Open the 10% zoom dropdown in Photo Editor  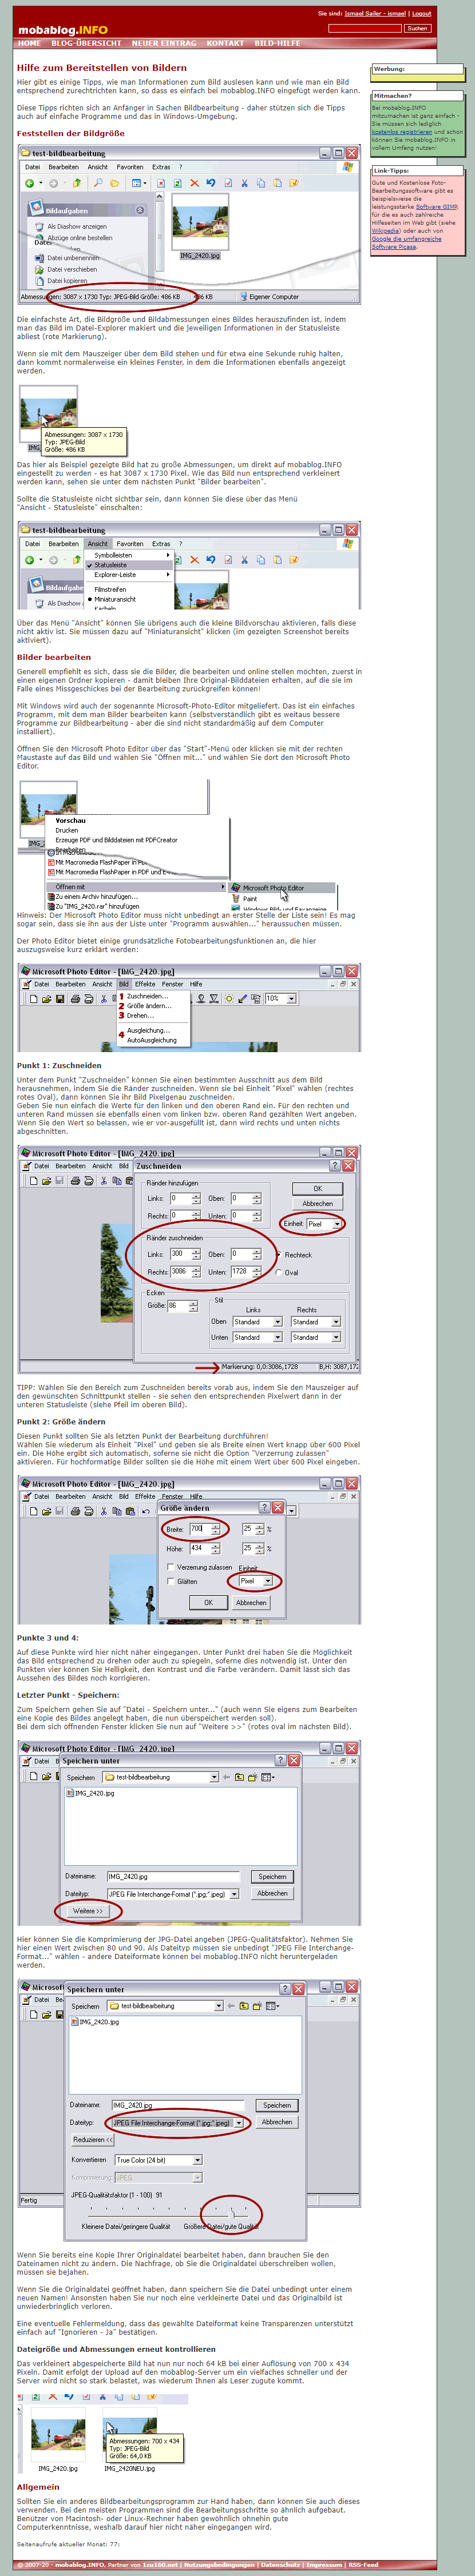coord(291,998)
